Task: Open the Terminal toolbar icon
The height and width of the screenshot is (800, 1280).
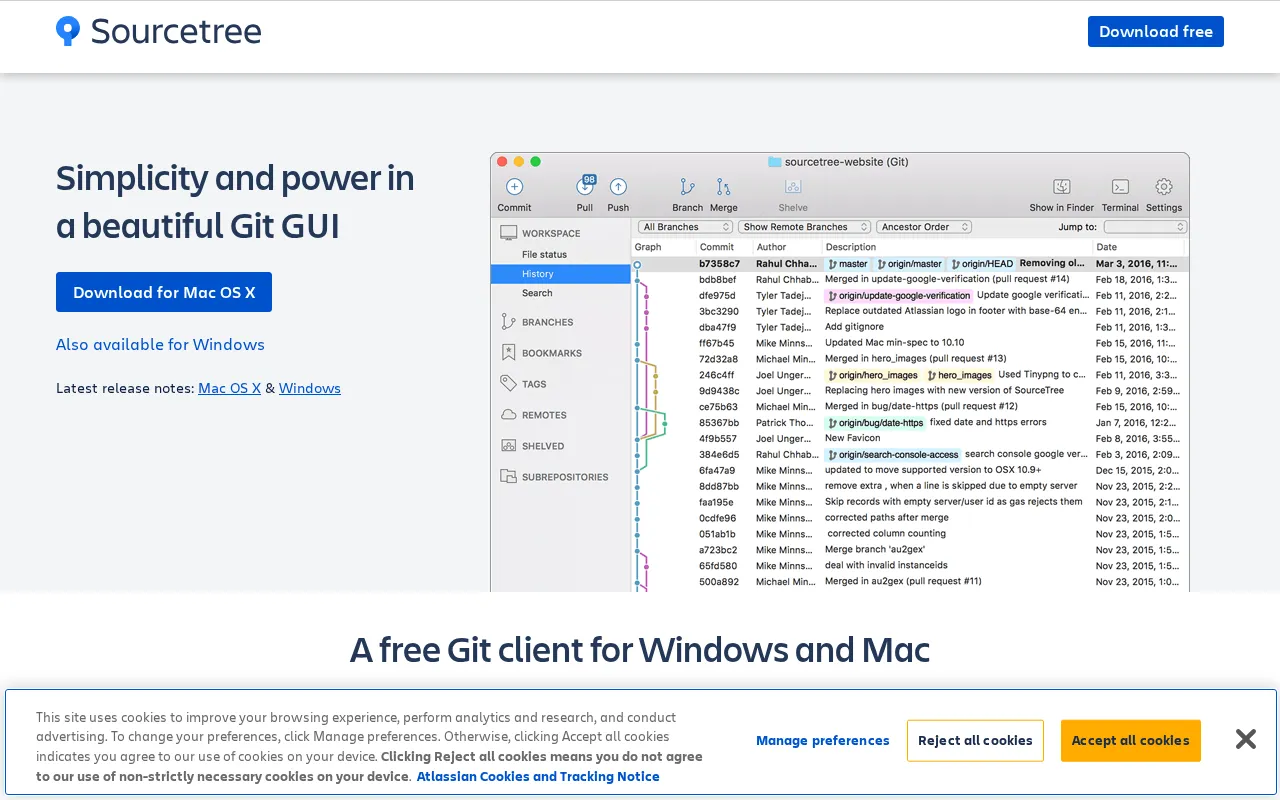Action: [x=1120, y=186]
